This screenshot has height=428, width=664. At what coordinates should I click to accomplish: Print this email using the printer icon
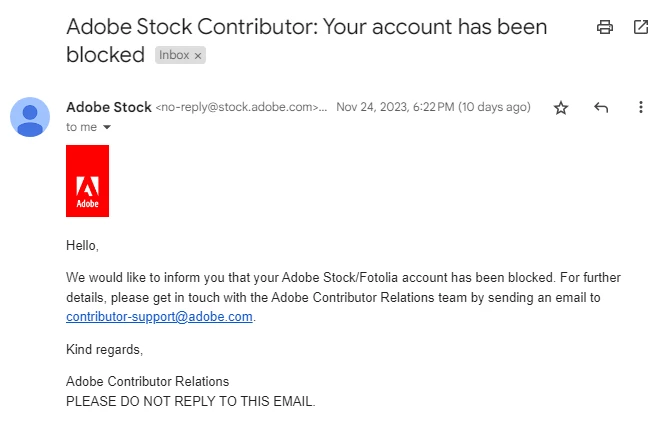(x=604, y=28)
